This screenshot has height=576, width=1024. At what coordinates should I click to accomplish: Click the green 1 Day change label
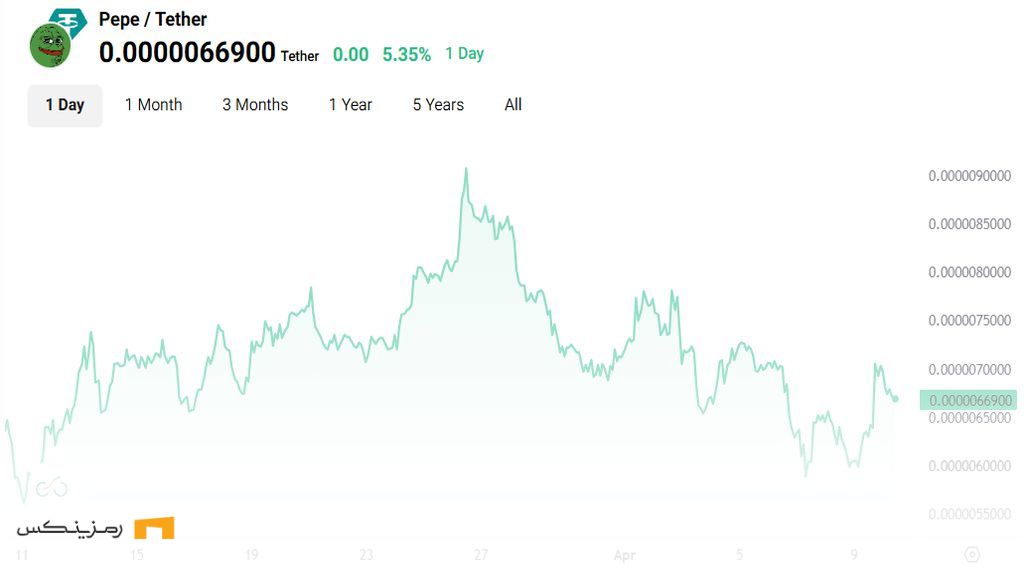[x=464, y=54]
